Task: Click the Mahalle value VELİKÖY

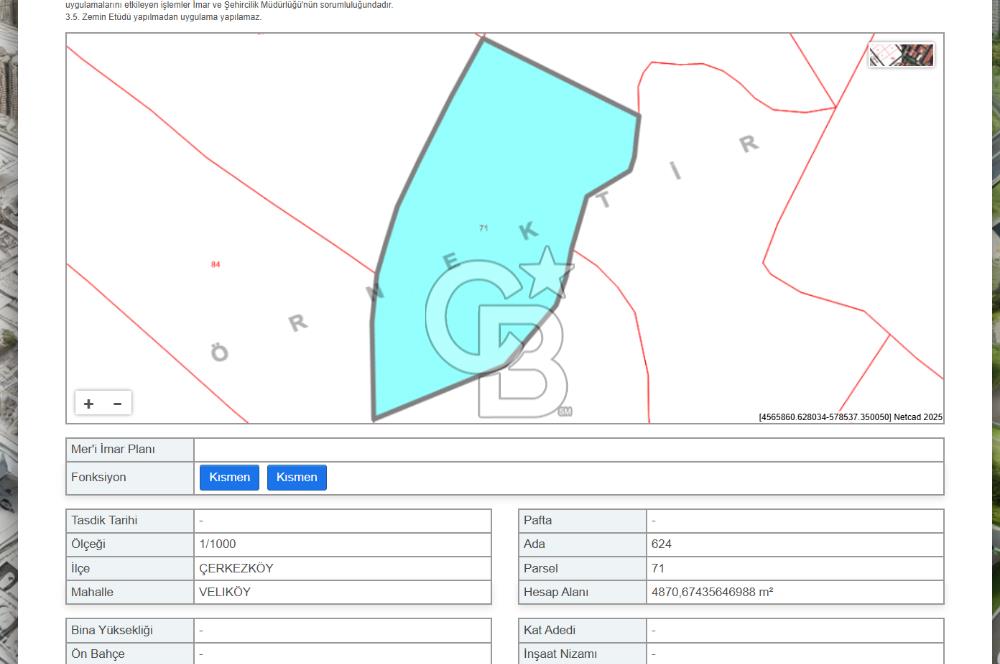Action: 225,592
